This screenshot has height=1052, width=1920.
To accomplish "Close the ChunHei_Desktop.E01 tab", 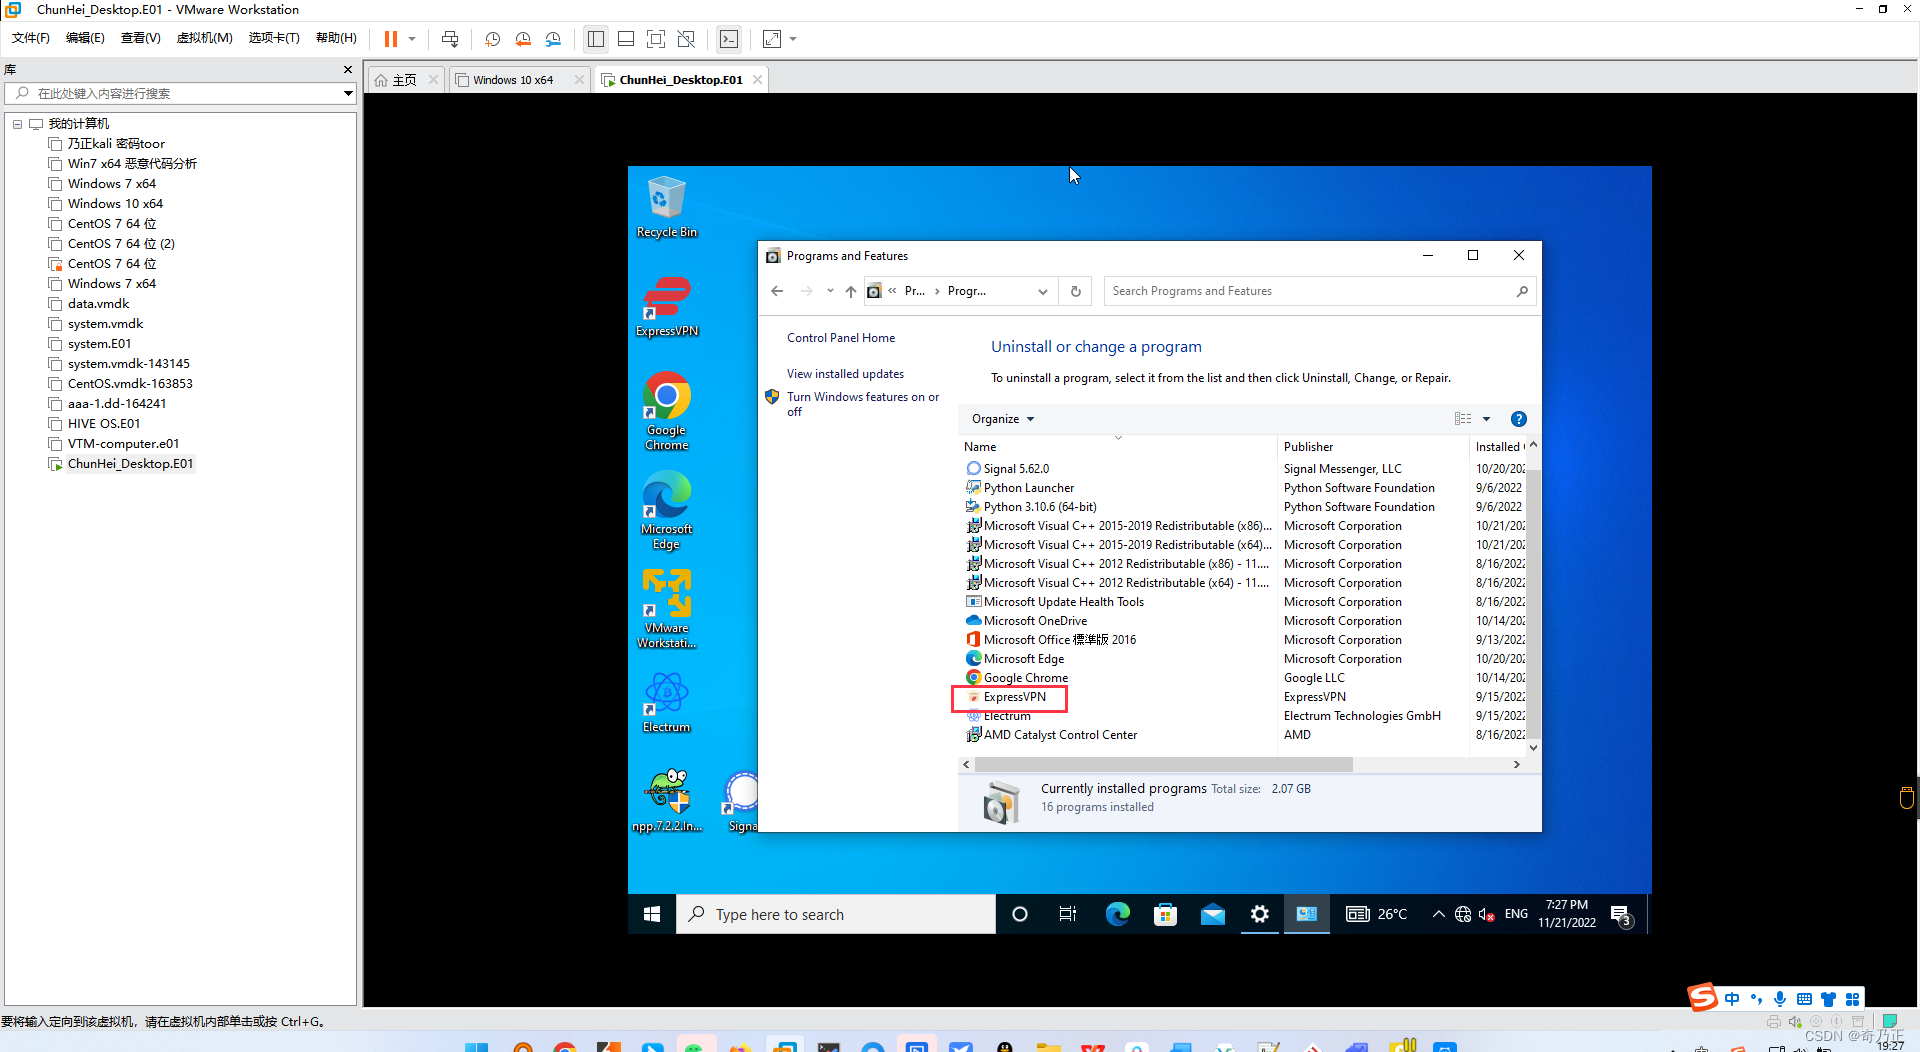I will (x=757, y=80).
